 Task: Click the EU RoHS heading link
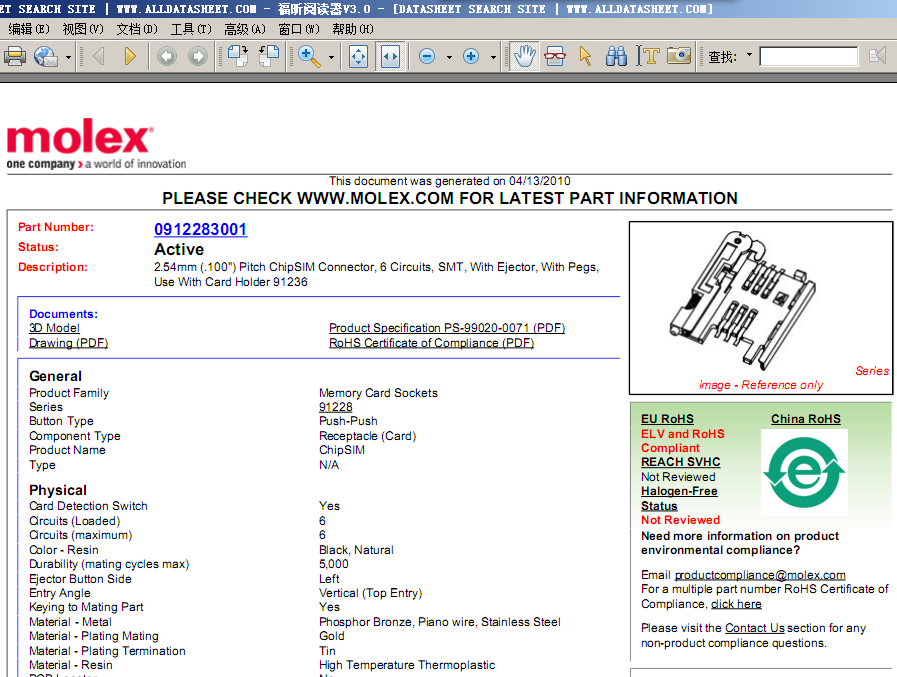pyautogui.click(x=667, y=419)
